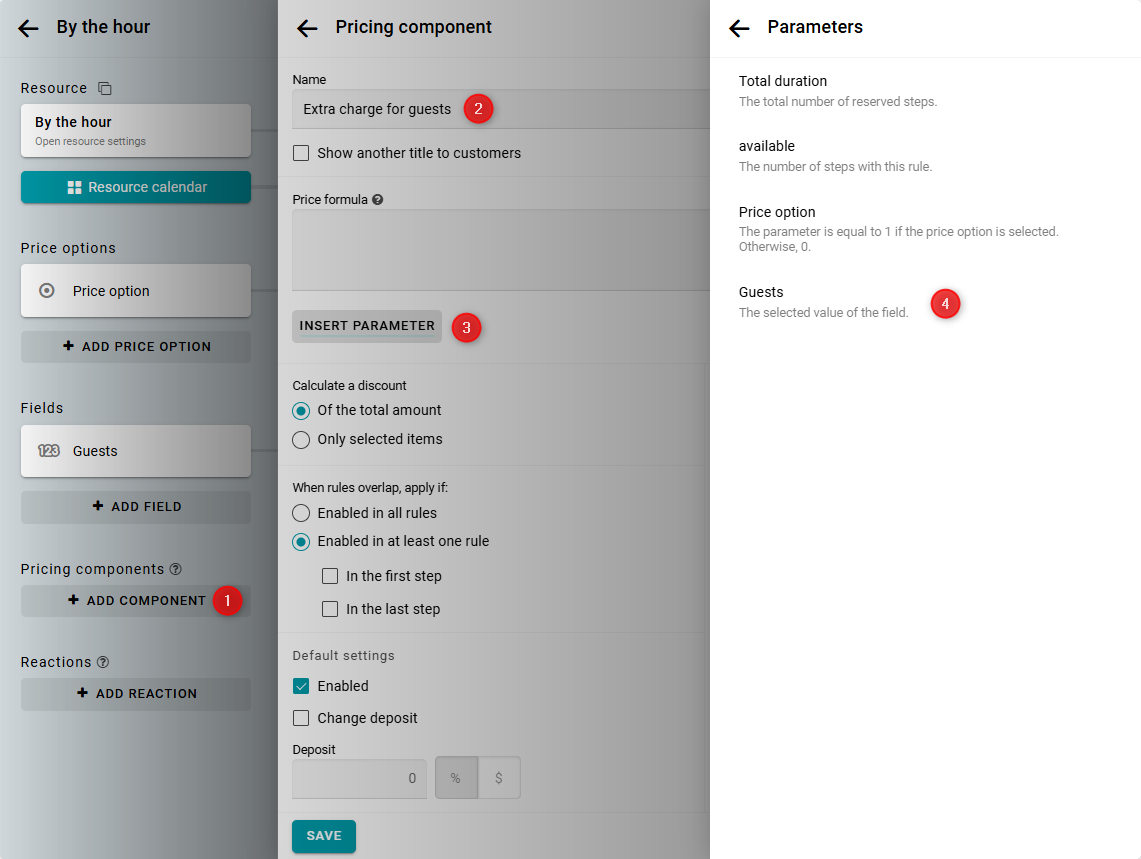
Task: Click help icon next to Reactions
Action: pos(103,662)
